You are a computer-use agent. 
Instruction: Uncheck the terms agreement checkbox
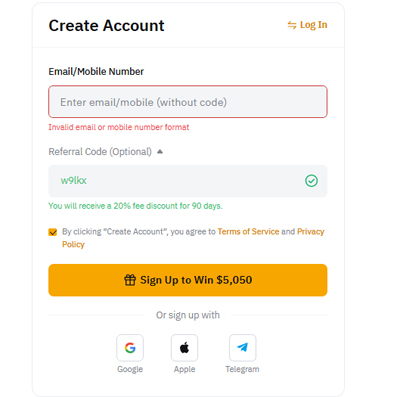pyautogui.click(x=53, y=232)
